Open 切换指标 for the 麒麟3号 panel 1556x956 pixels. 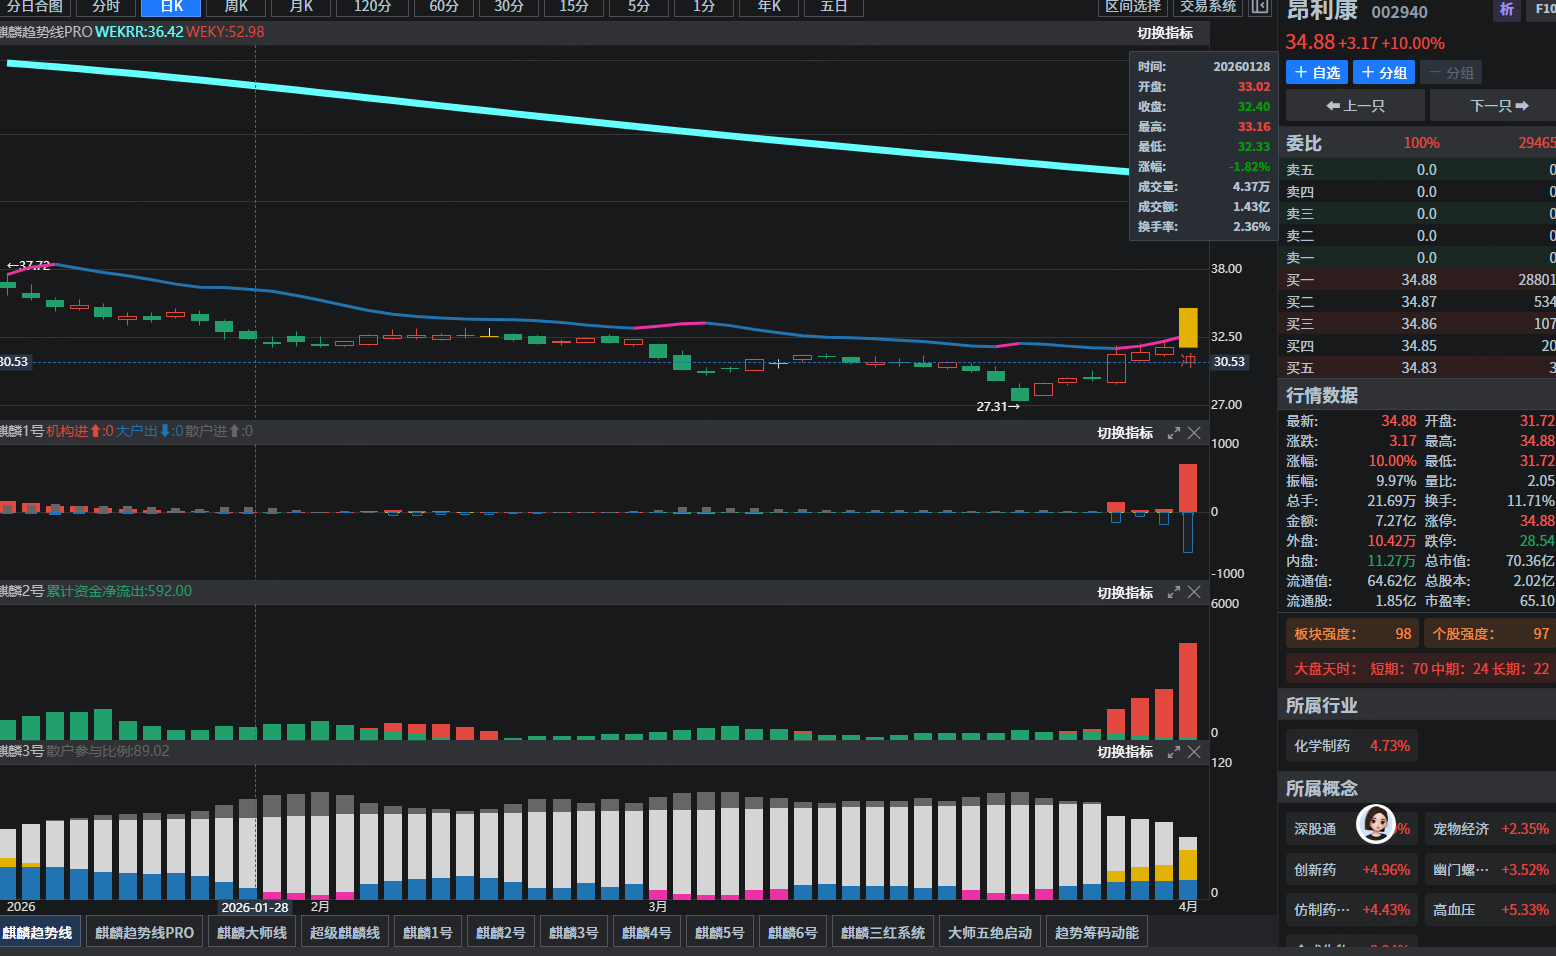coord(1124,752)
